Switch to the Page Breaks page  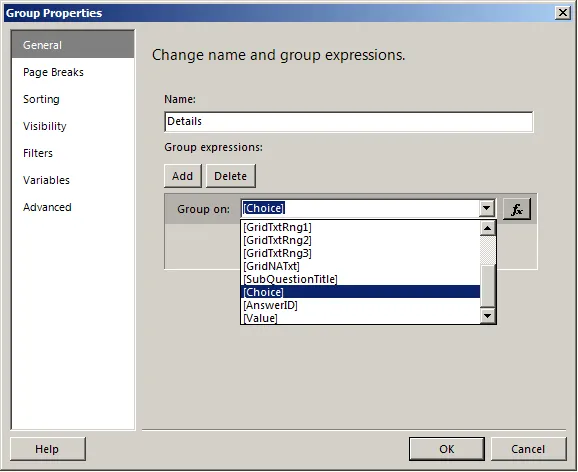[x=73, y=72]
